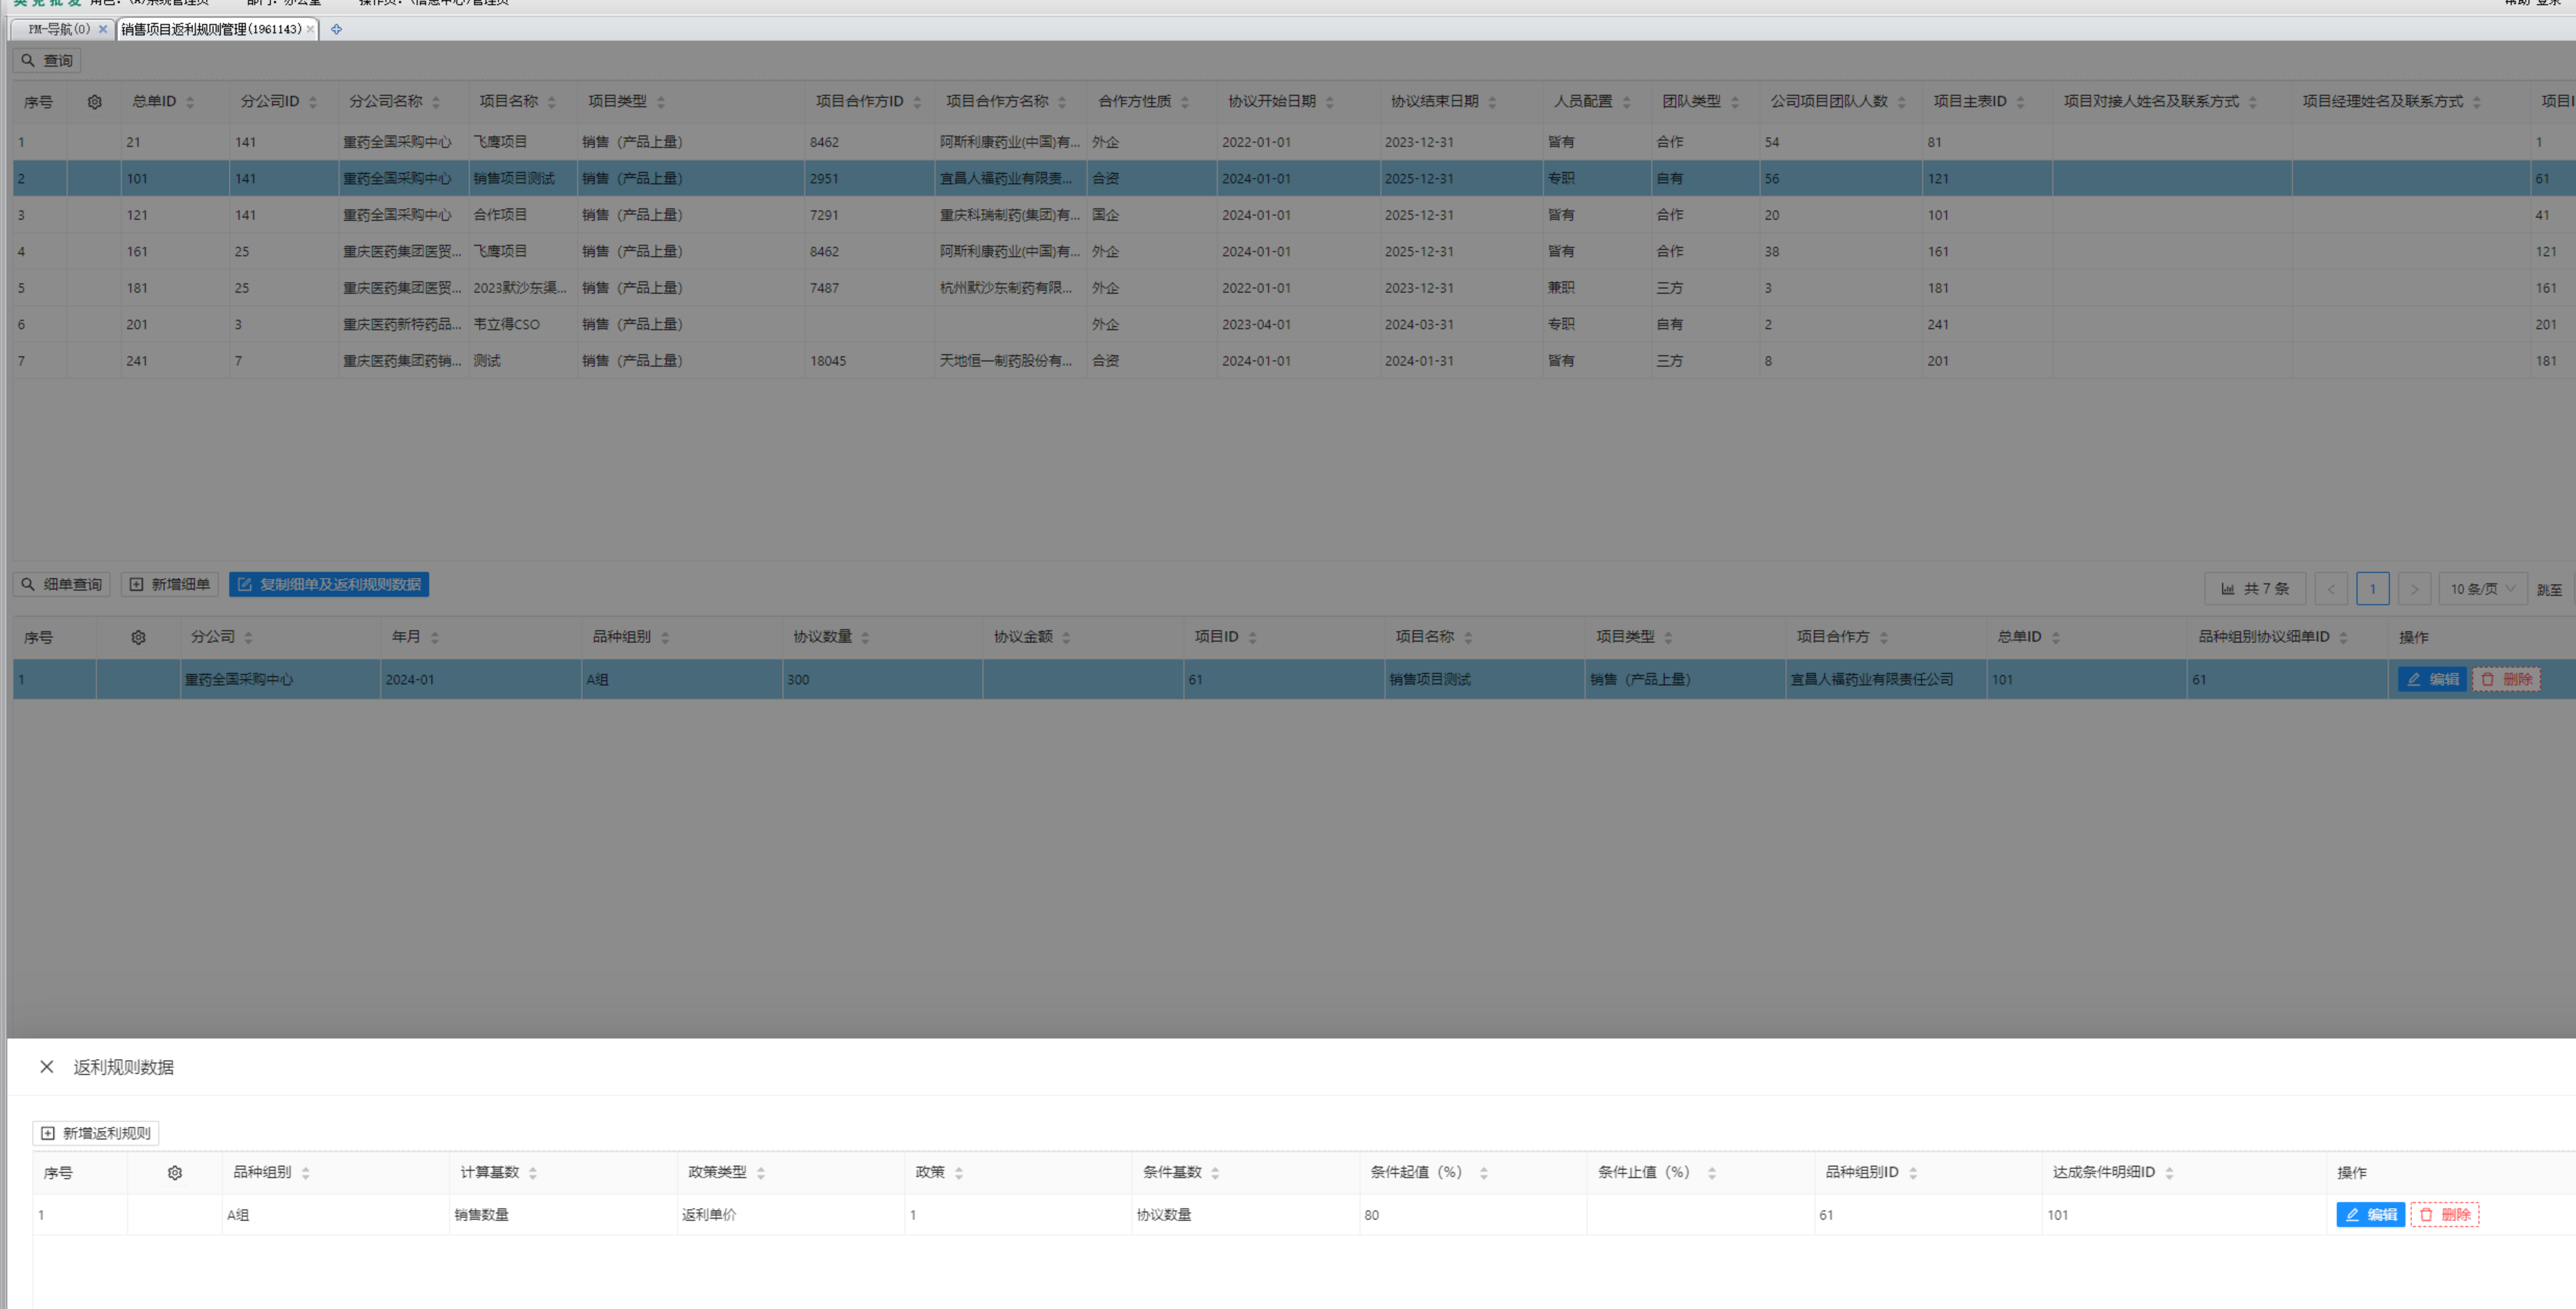Sort by 政策 column
The image size is (2576, 1309).
pos(959,1173)
